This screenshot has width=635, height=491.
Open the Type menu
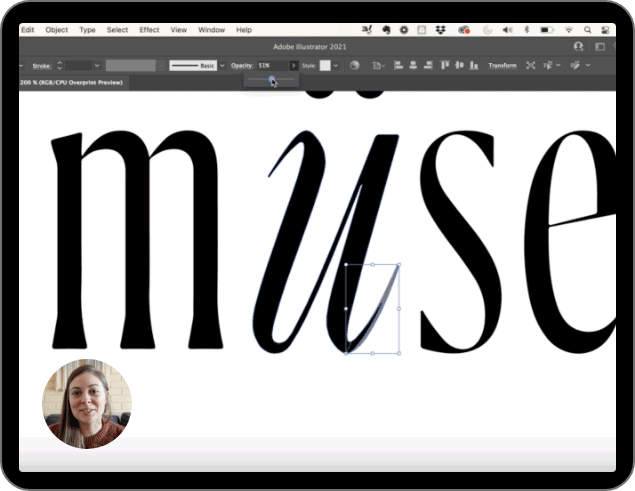pos(87,30)
